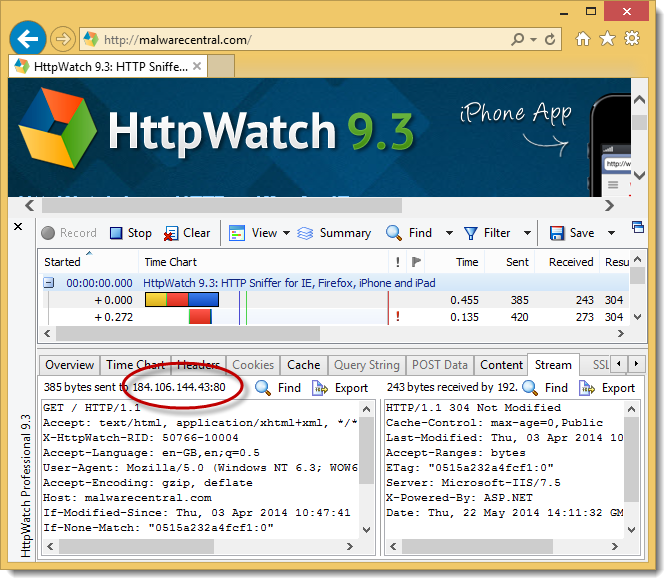Viewport: 671px width, 585px height.
Task: Click the web page horizontal scrollbar thumb
Action: point(222,206)
